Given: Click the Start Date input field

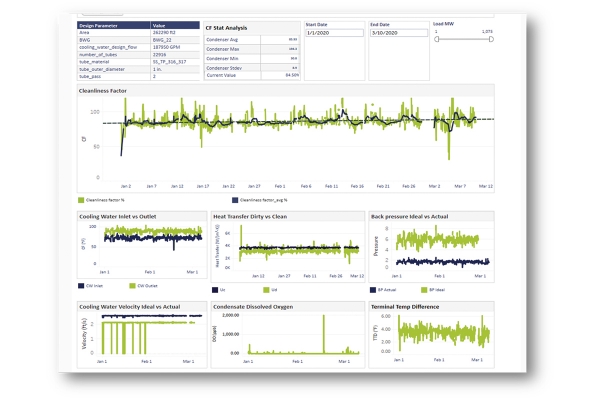Looking at the screenshot, I should pos(334,33).
